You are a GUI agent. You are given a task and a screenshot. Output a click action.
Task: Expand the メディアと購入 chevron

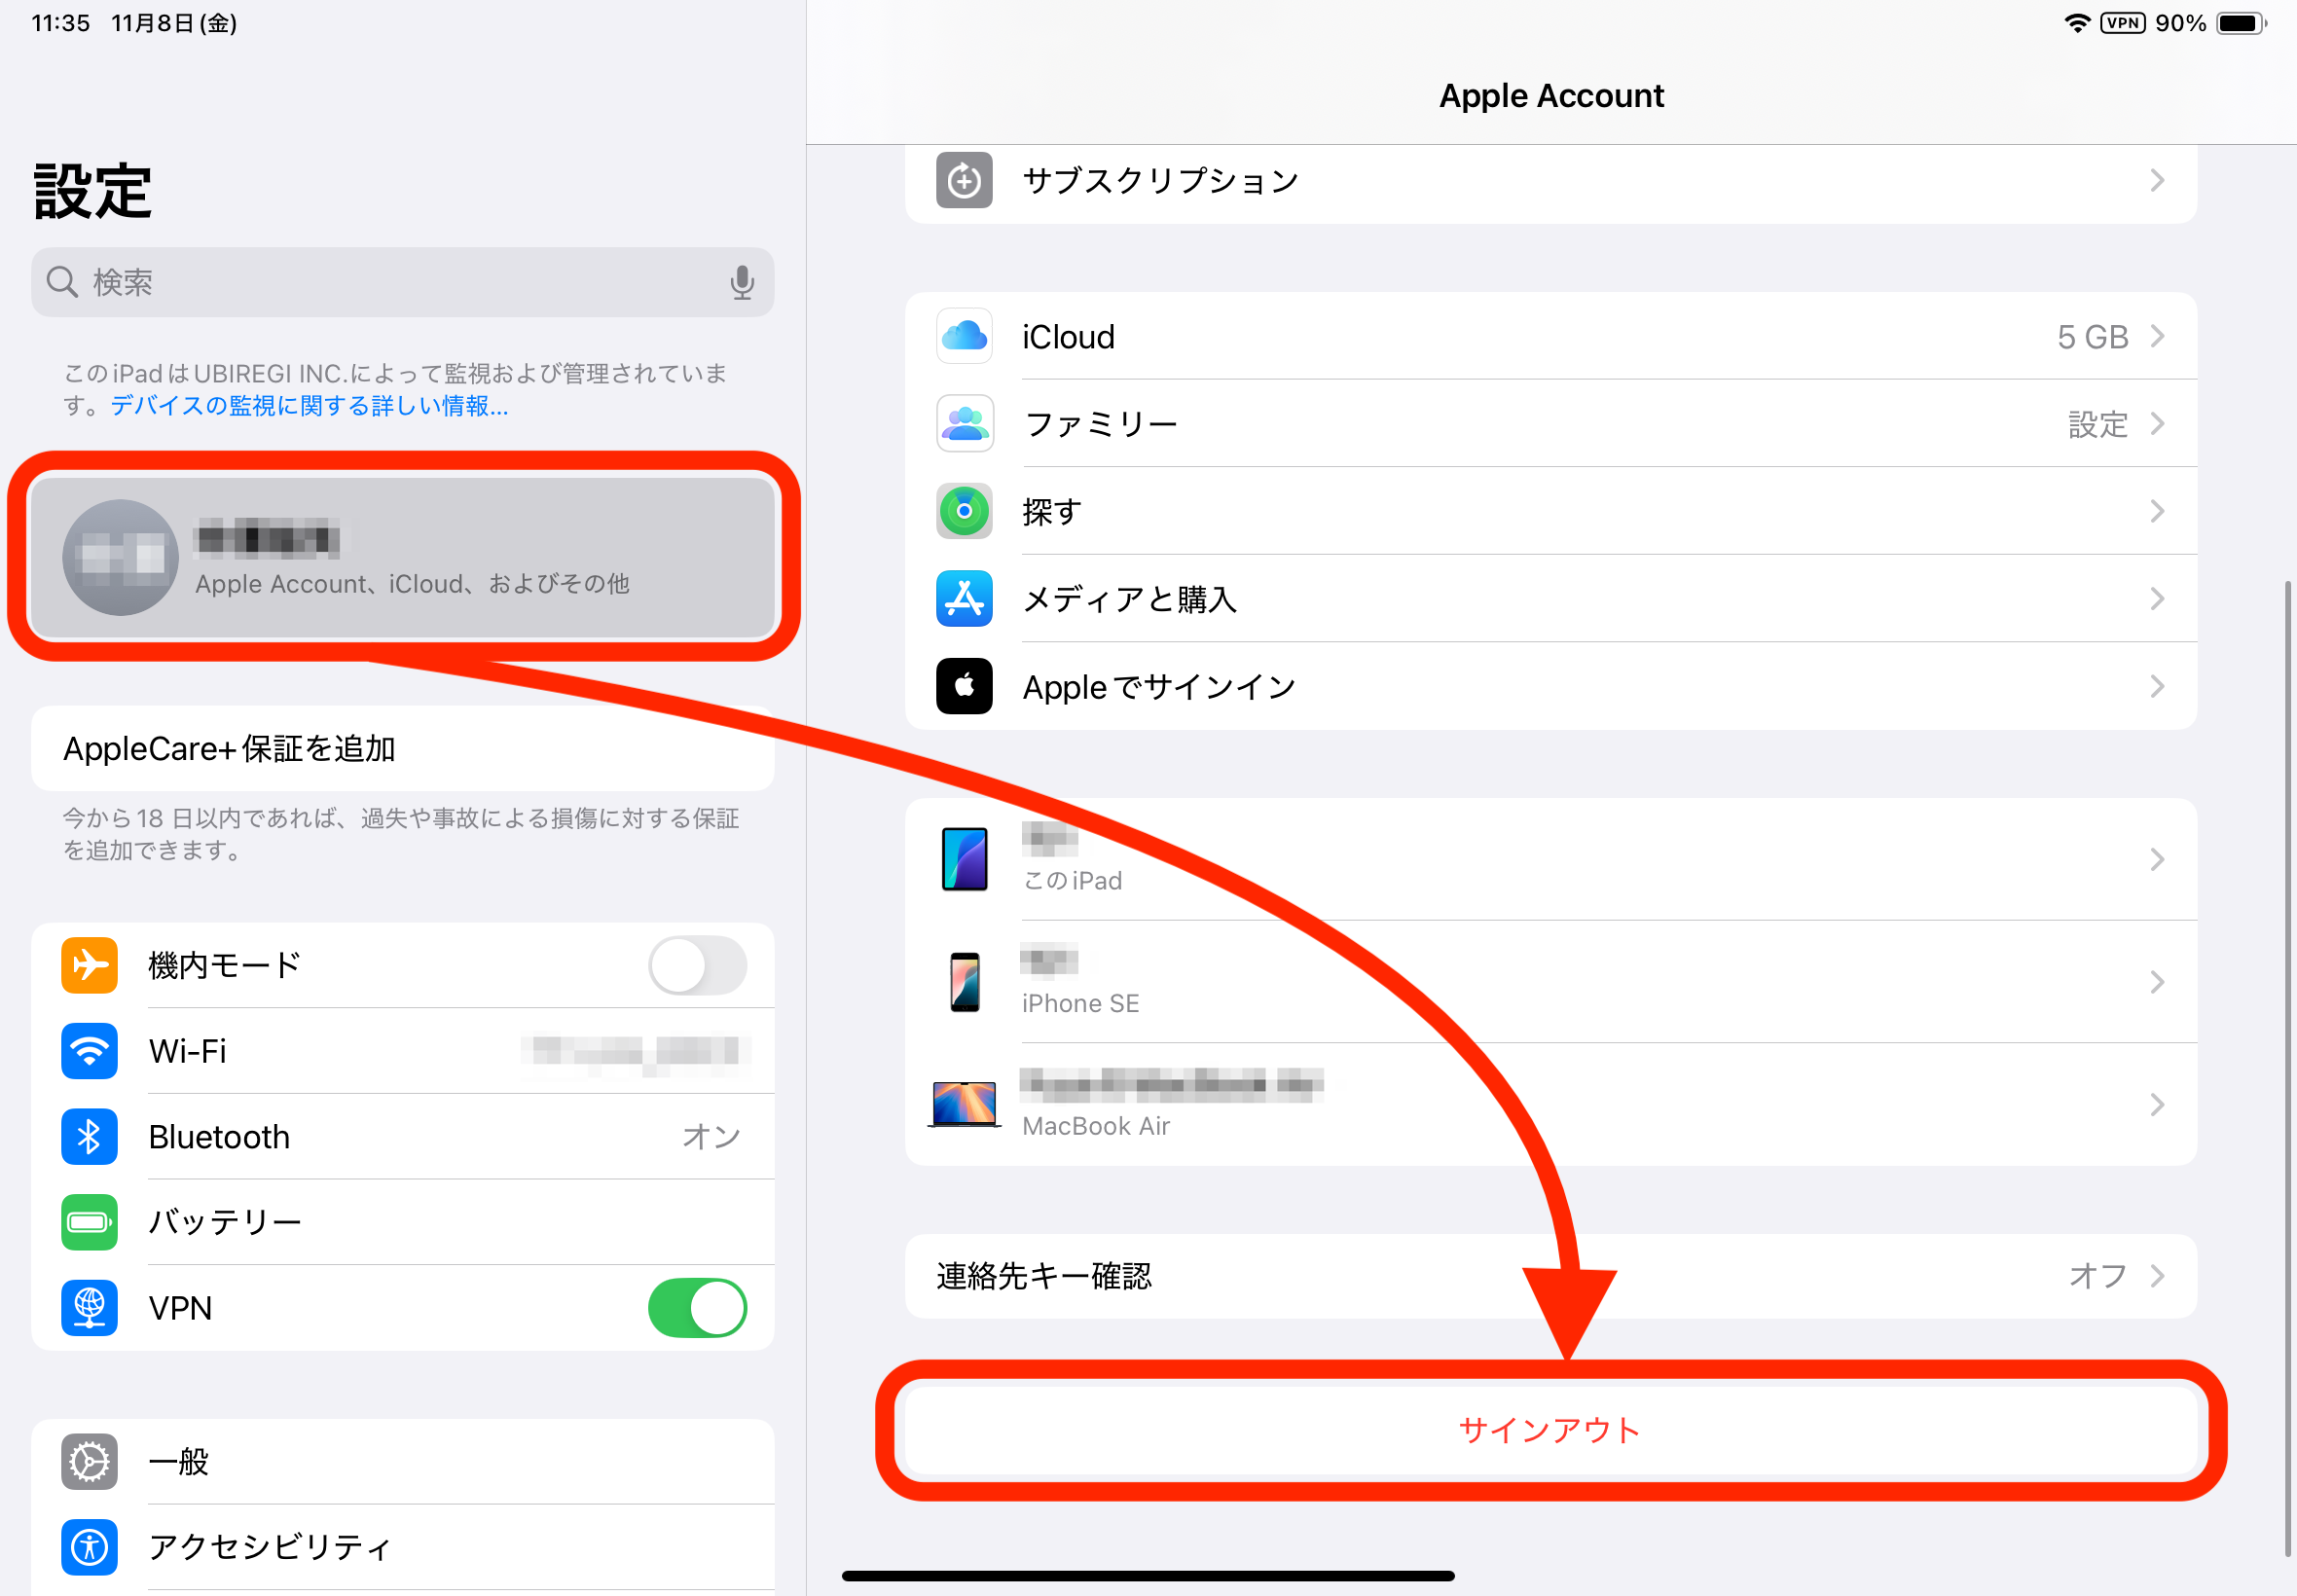pos(2157,599)
